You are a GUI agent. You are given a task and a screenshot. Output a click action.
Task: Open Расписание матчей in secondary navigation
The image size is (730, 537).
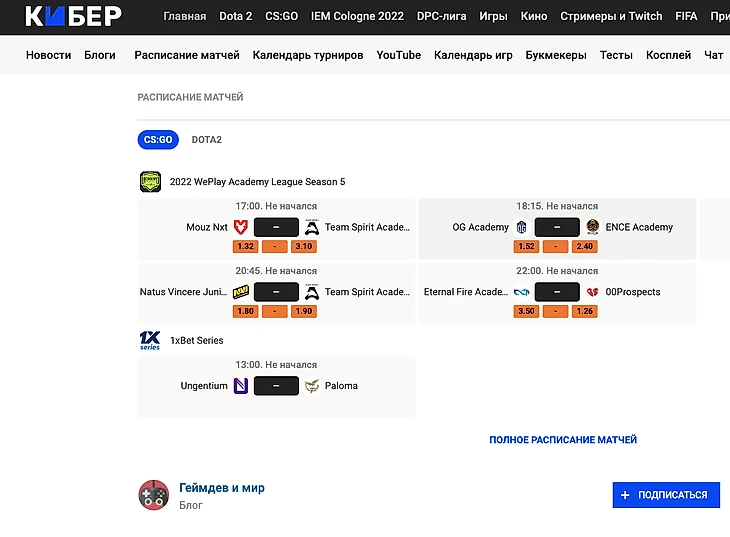pyautogui.click(x=187, y=55)
